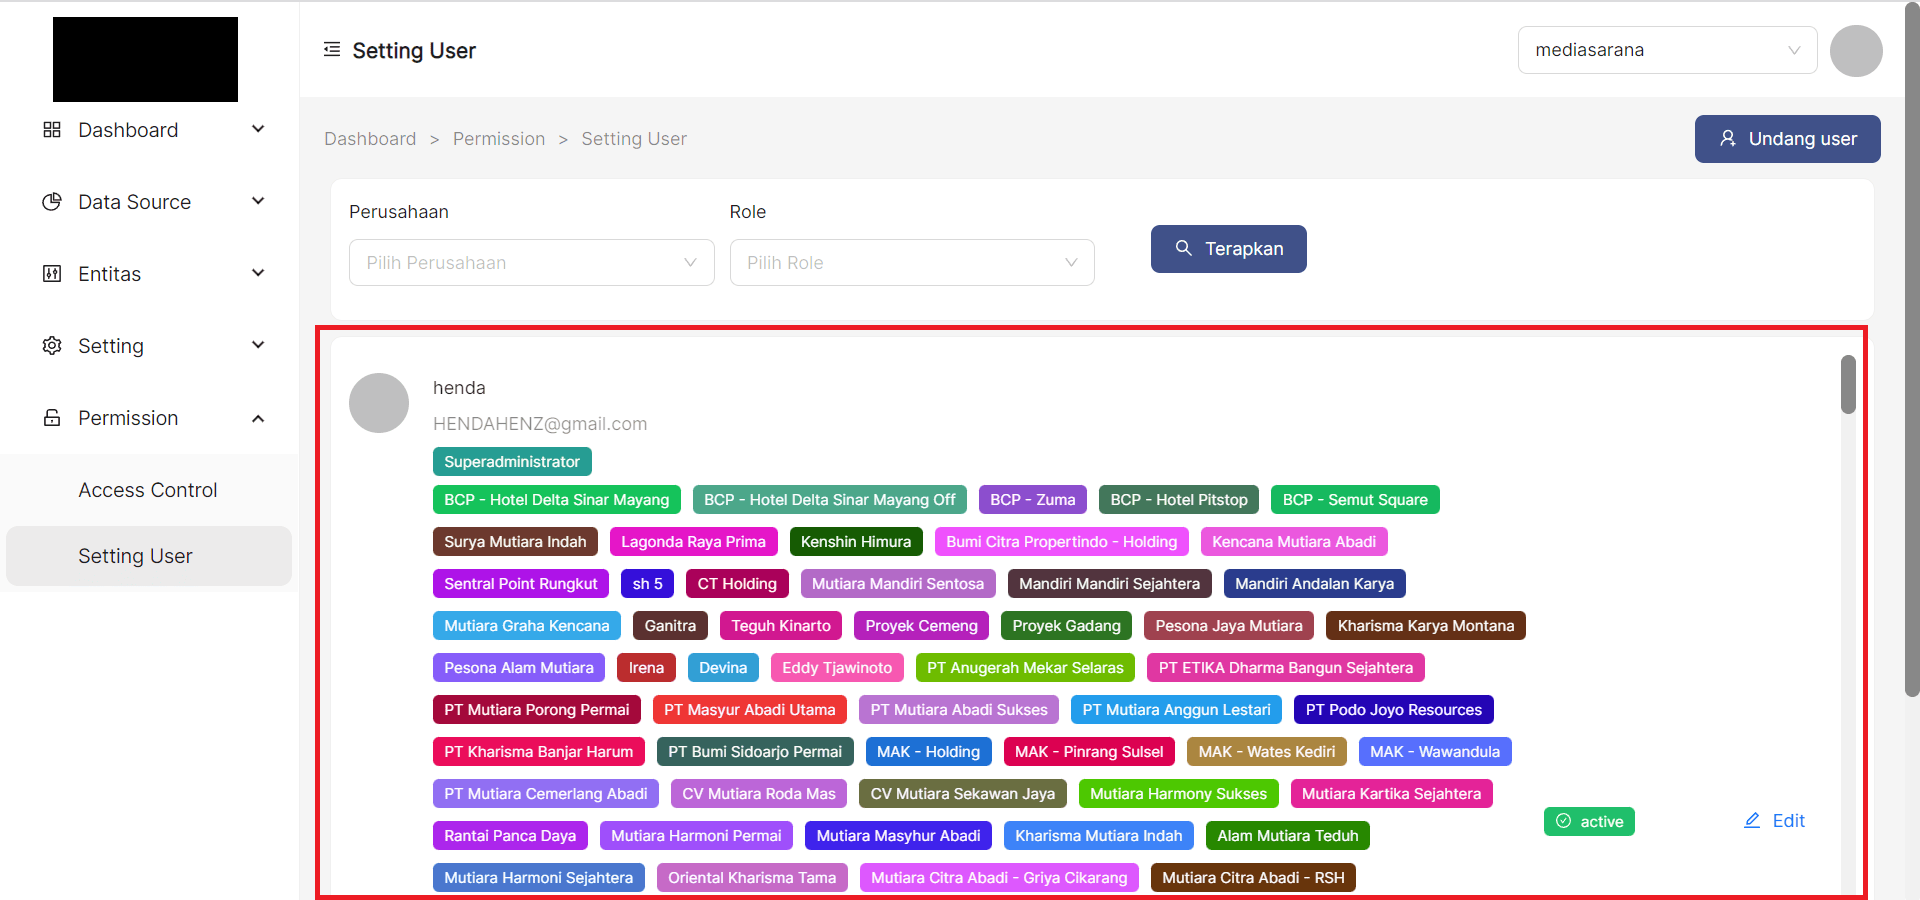This screenshot has width=1920, height=900.
Task: Click the Entitas building icon
Action: [52, 274]
